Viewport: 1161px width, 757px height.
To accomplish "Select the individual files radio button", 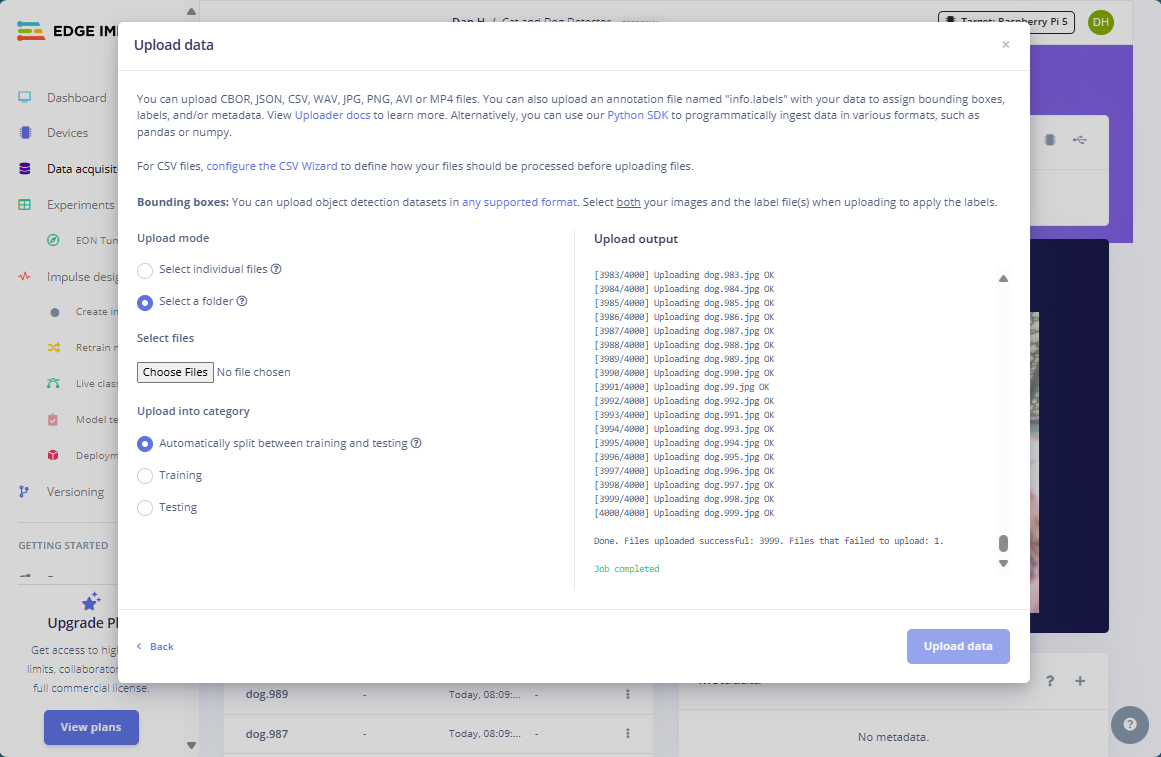I will [145, 270].
